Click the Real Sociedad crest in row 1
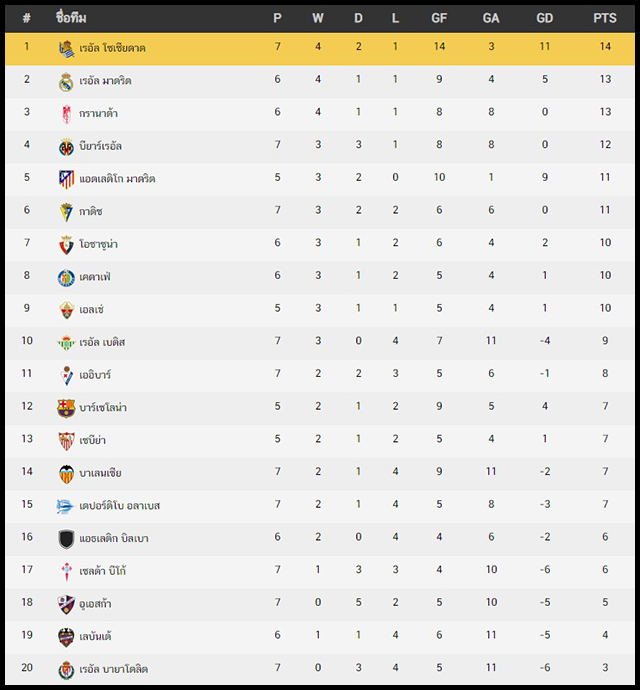The width and height of the screenshot is (640, 690). [66, 49]
